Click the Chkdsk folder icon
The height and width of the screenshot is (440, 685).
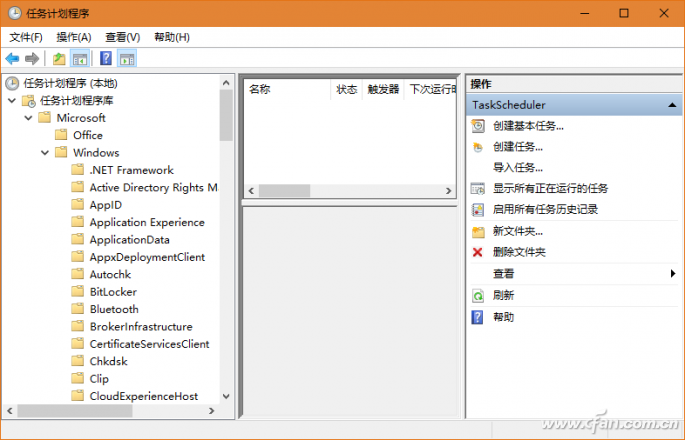tap(78, 361)
